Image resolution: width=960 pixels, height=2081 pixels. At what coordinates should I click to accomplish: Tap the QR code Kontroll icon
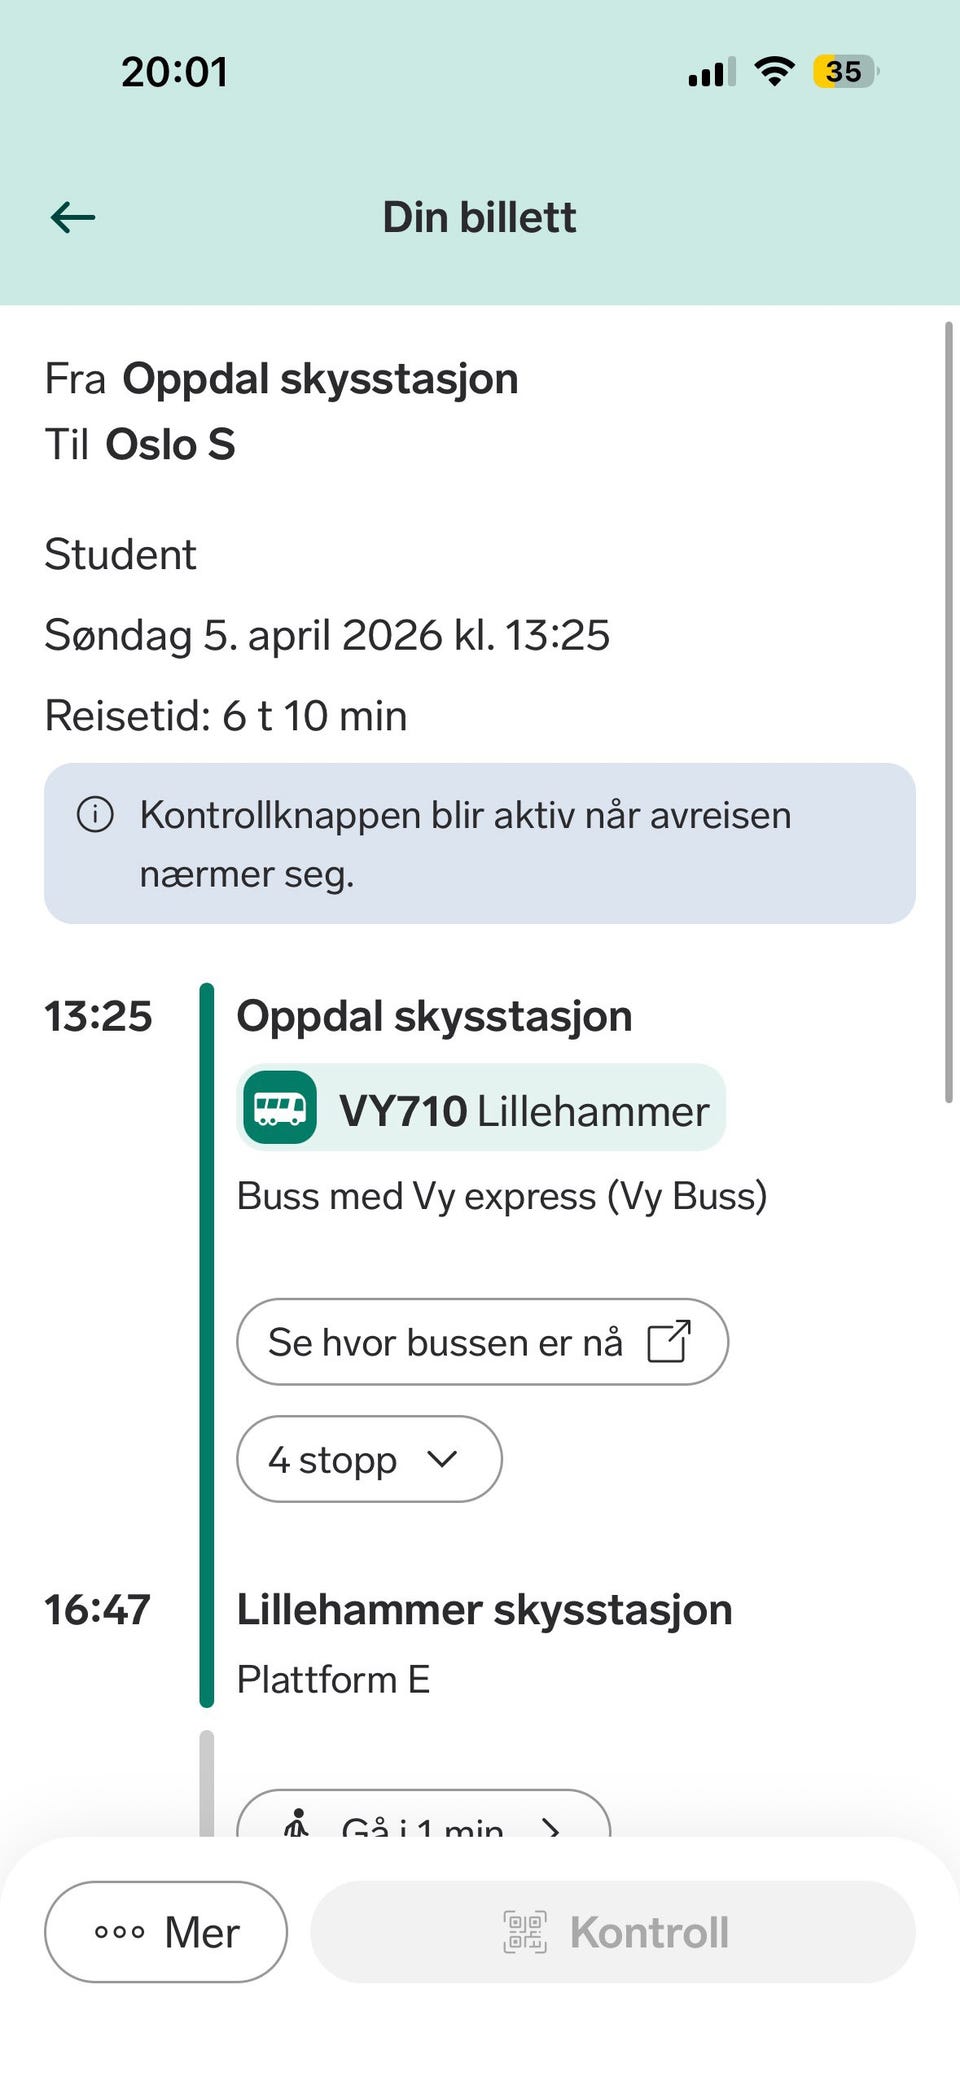(x=525, y=1932)
